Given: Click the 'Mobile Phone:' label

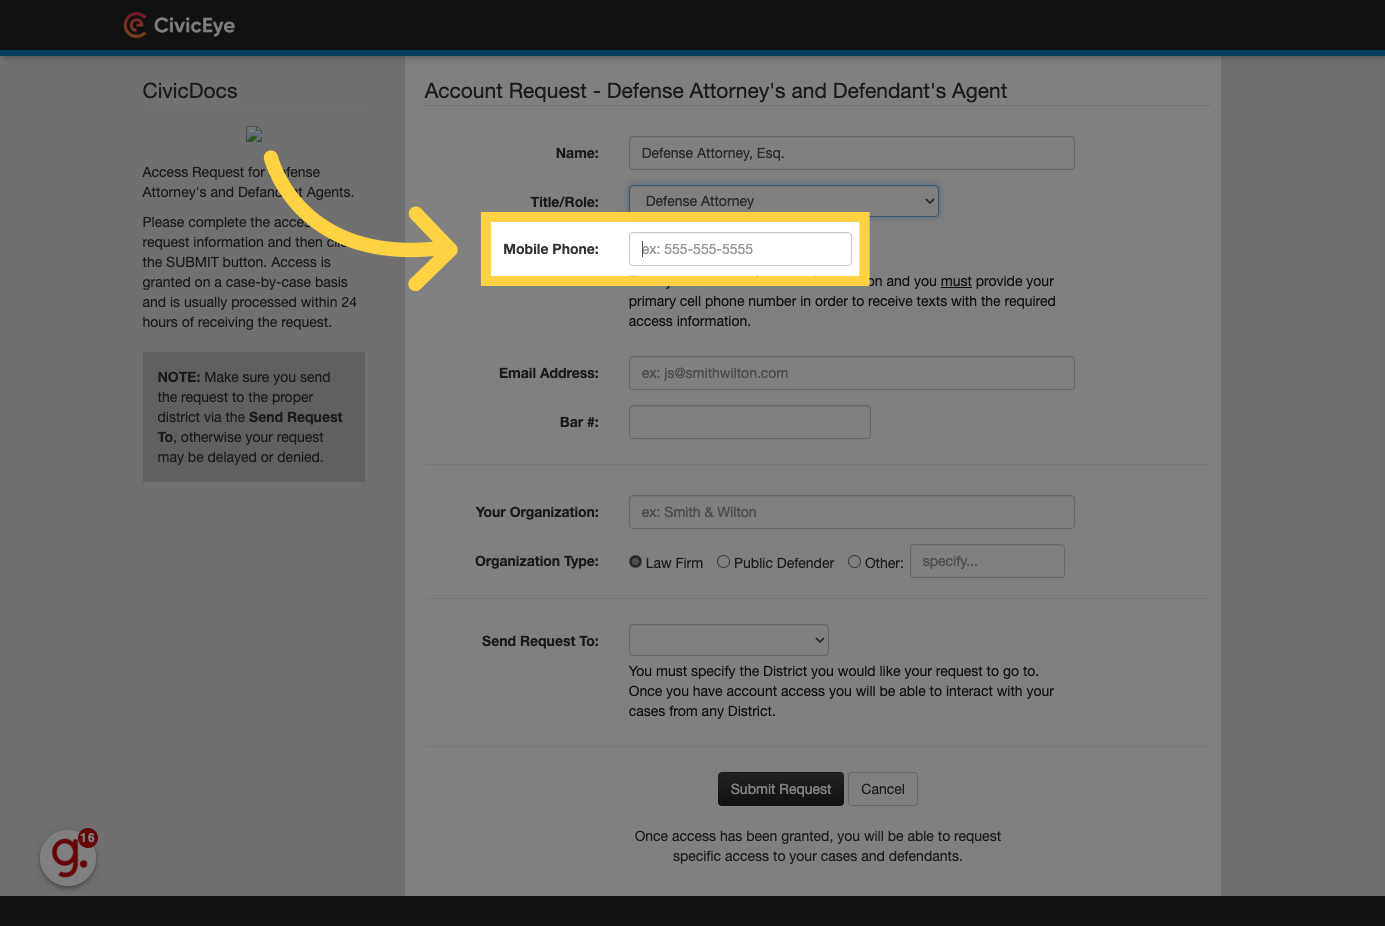Looking at the screenshot, I should [551, 249].
